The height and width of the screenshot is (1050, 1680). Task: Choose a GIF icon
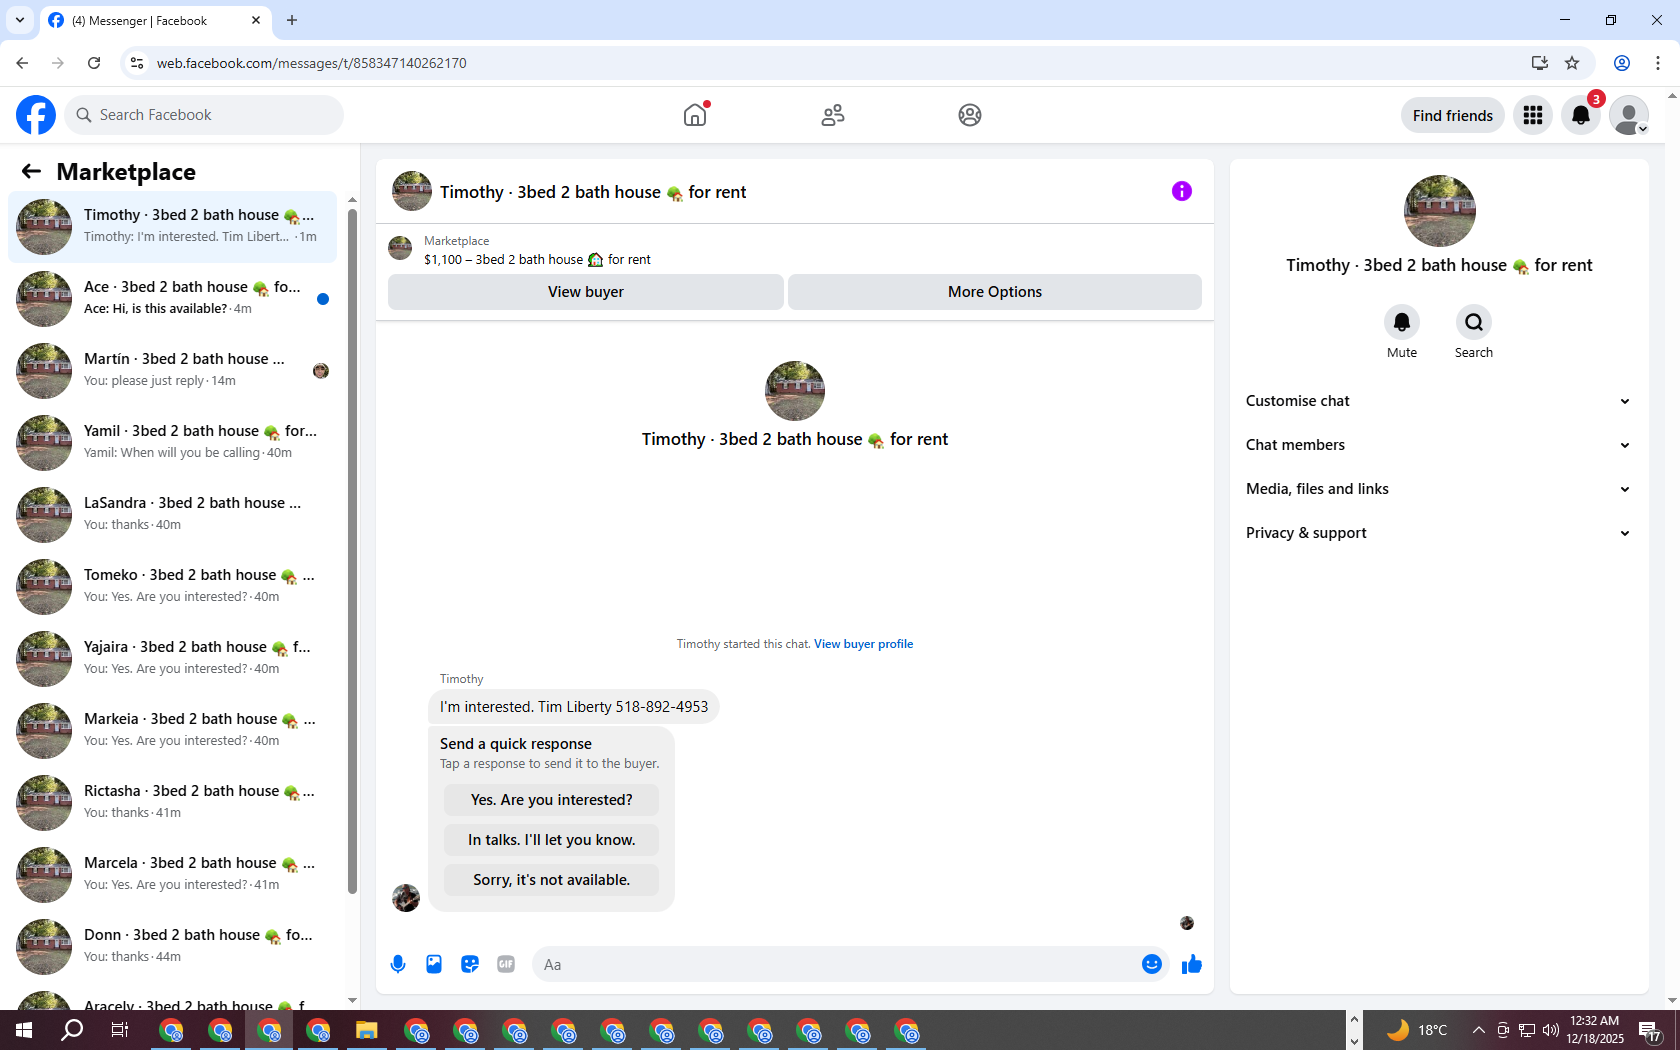[x=506, y=964]
